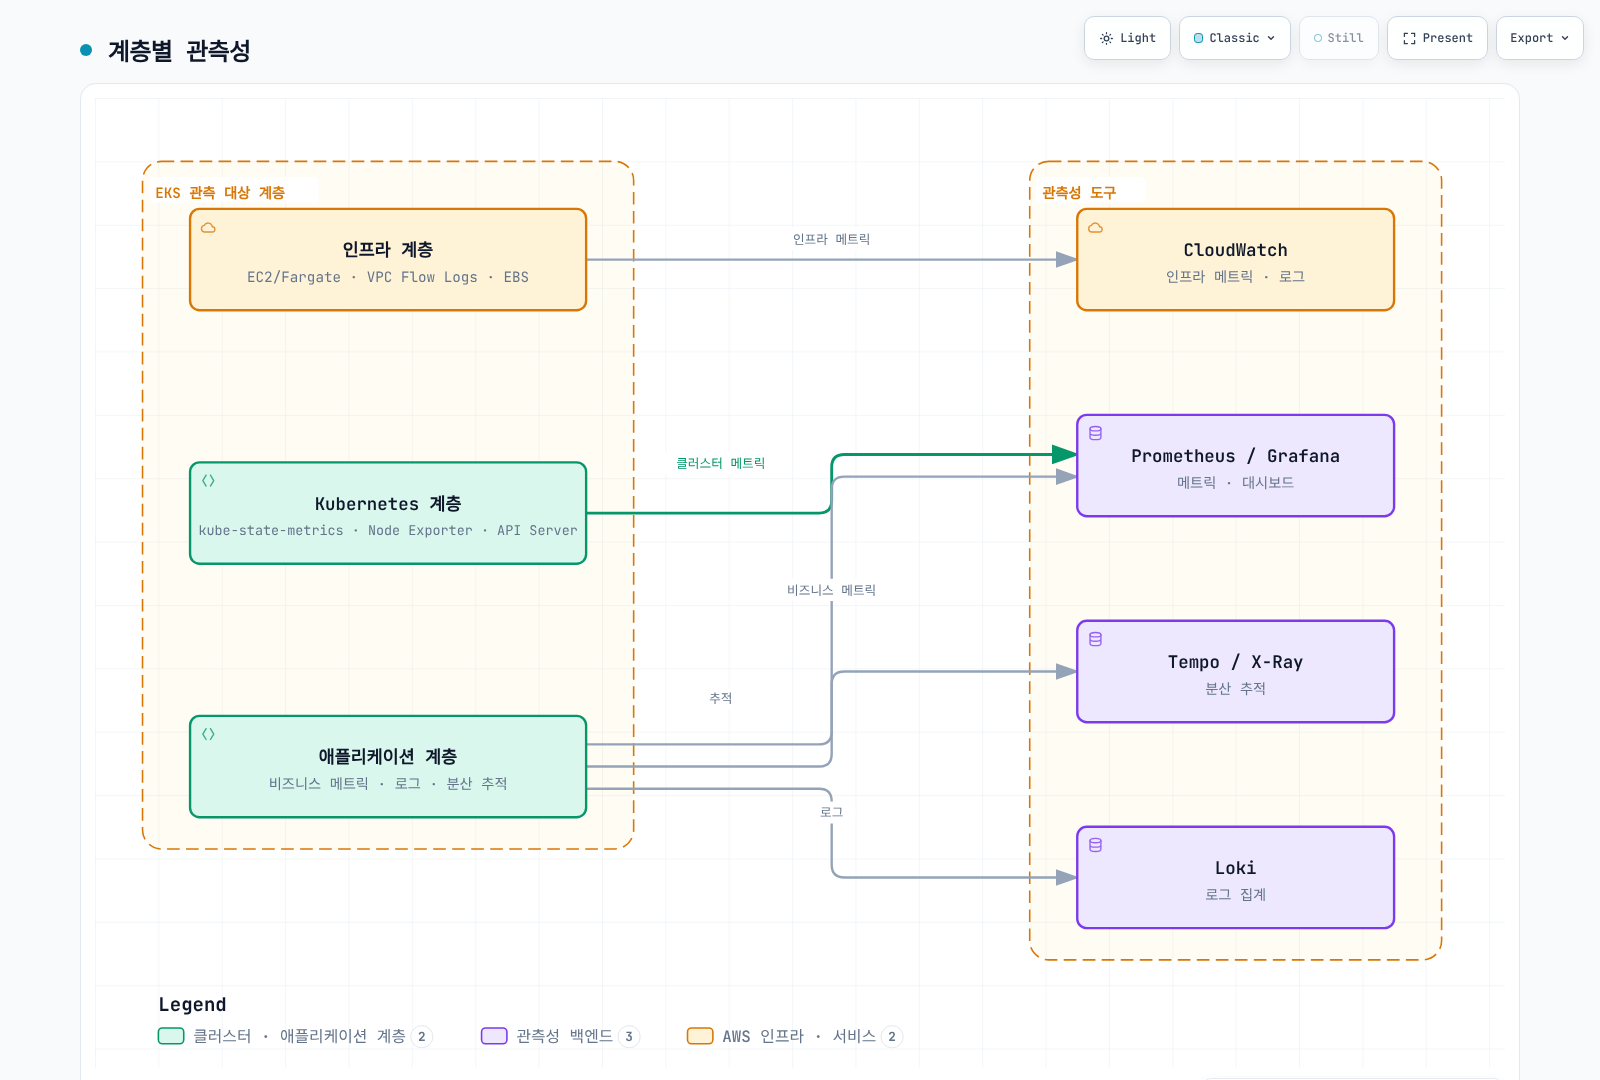This screenshot has width=1600, height=1080.
Task: Select the Tempo / X-Ray node title
Action: click(1235, 662)
